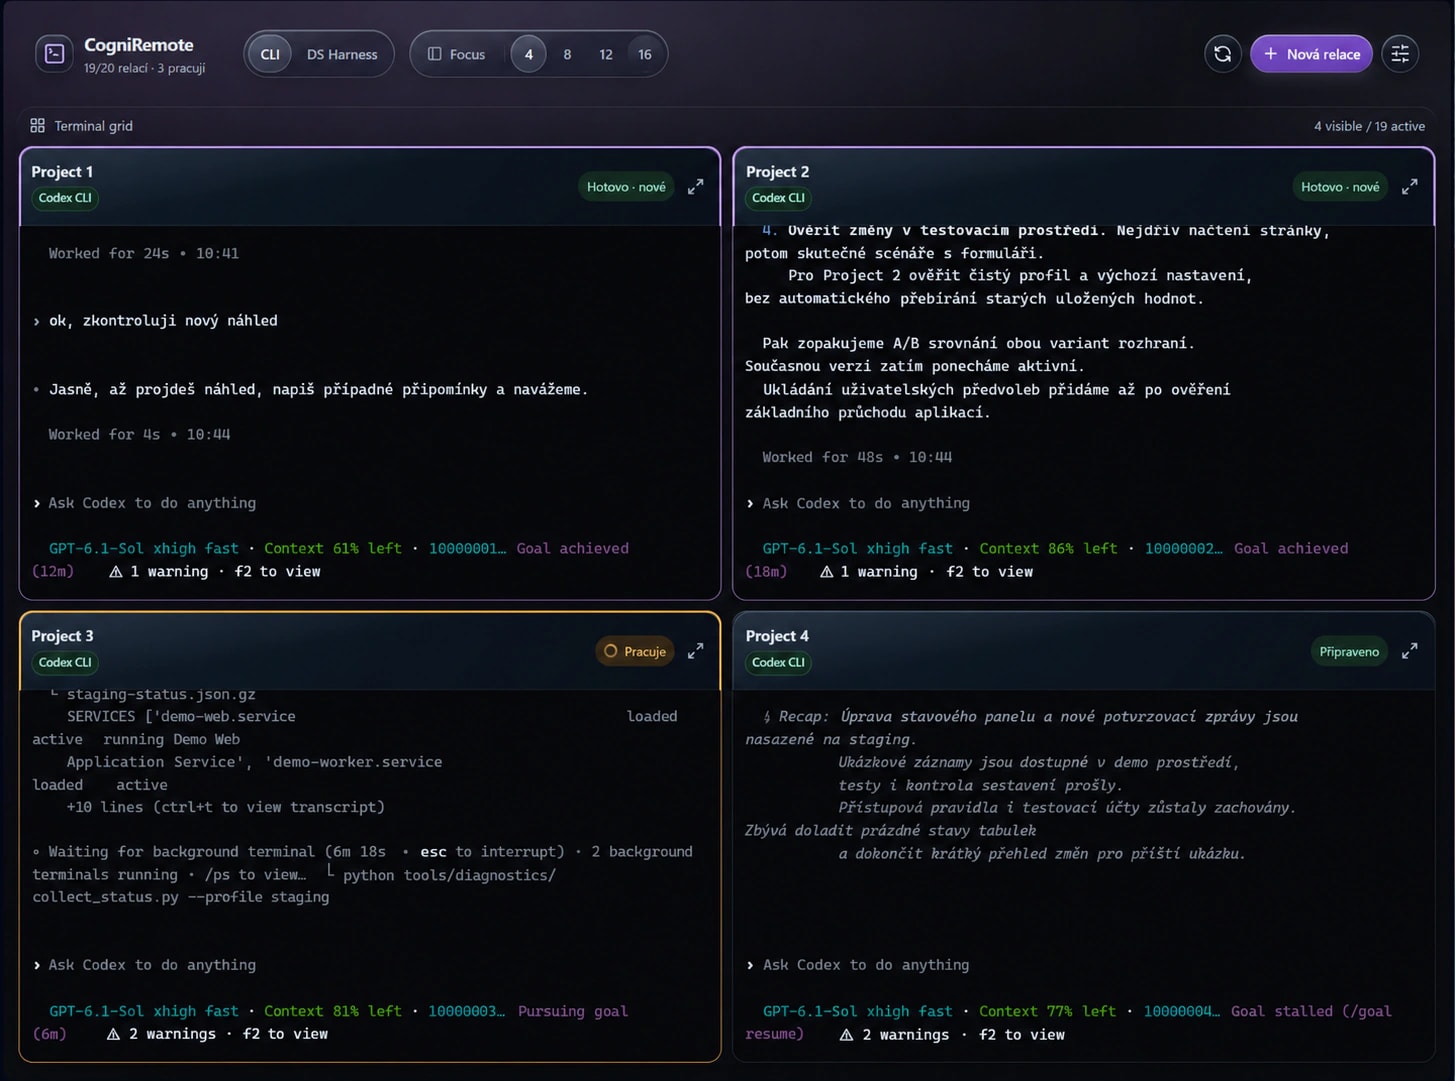Image resolution: width=1455 pixels, height=1081 pixels.
Task: Click '19/20 relací · 3 pracují' subtitle
Action: click(x=144, y=68)
